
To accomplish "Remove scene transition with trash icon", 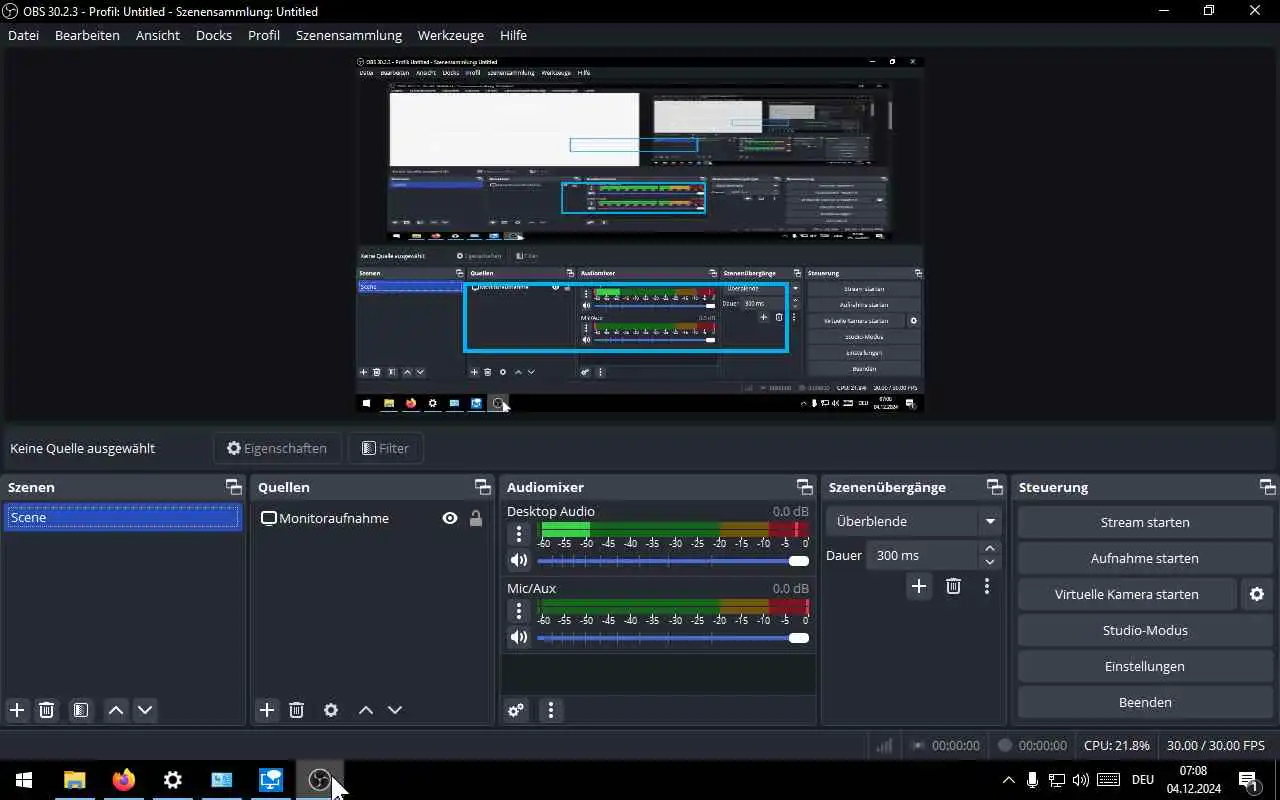I will tap(953, 586).
